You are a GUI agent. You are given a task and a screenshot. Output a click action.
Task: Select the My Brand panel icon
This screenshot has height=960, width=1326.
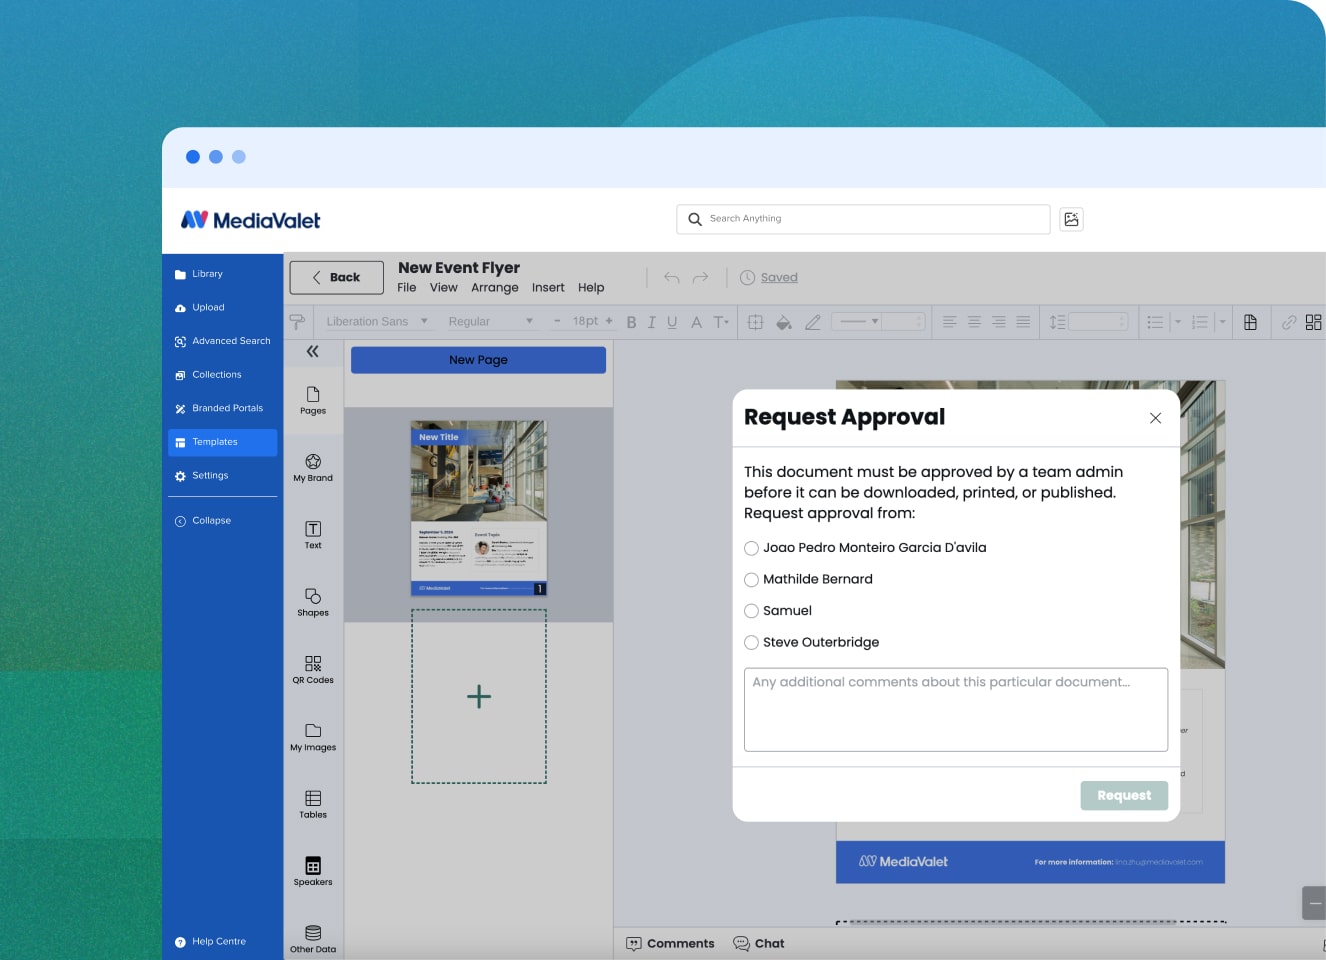[312, 466]
